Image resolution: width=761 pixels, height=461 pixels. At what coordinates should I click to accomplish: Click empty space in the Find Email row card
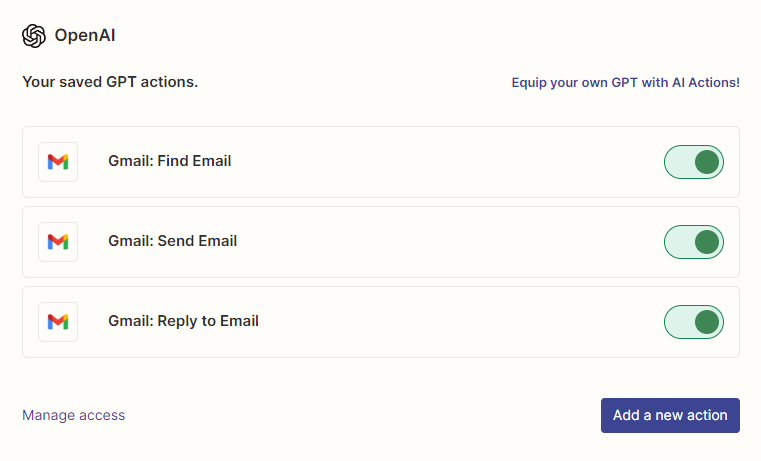point(450,162)
